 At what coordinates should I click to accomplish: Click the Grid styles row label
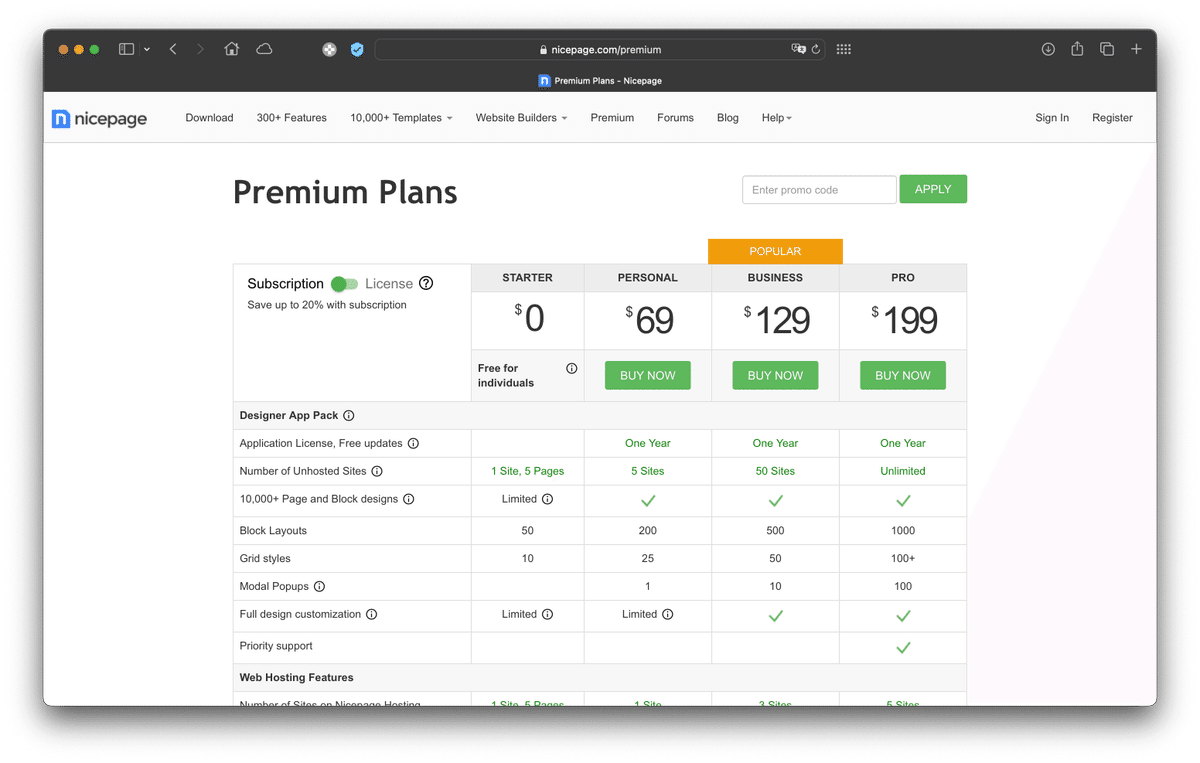point(265,559)
